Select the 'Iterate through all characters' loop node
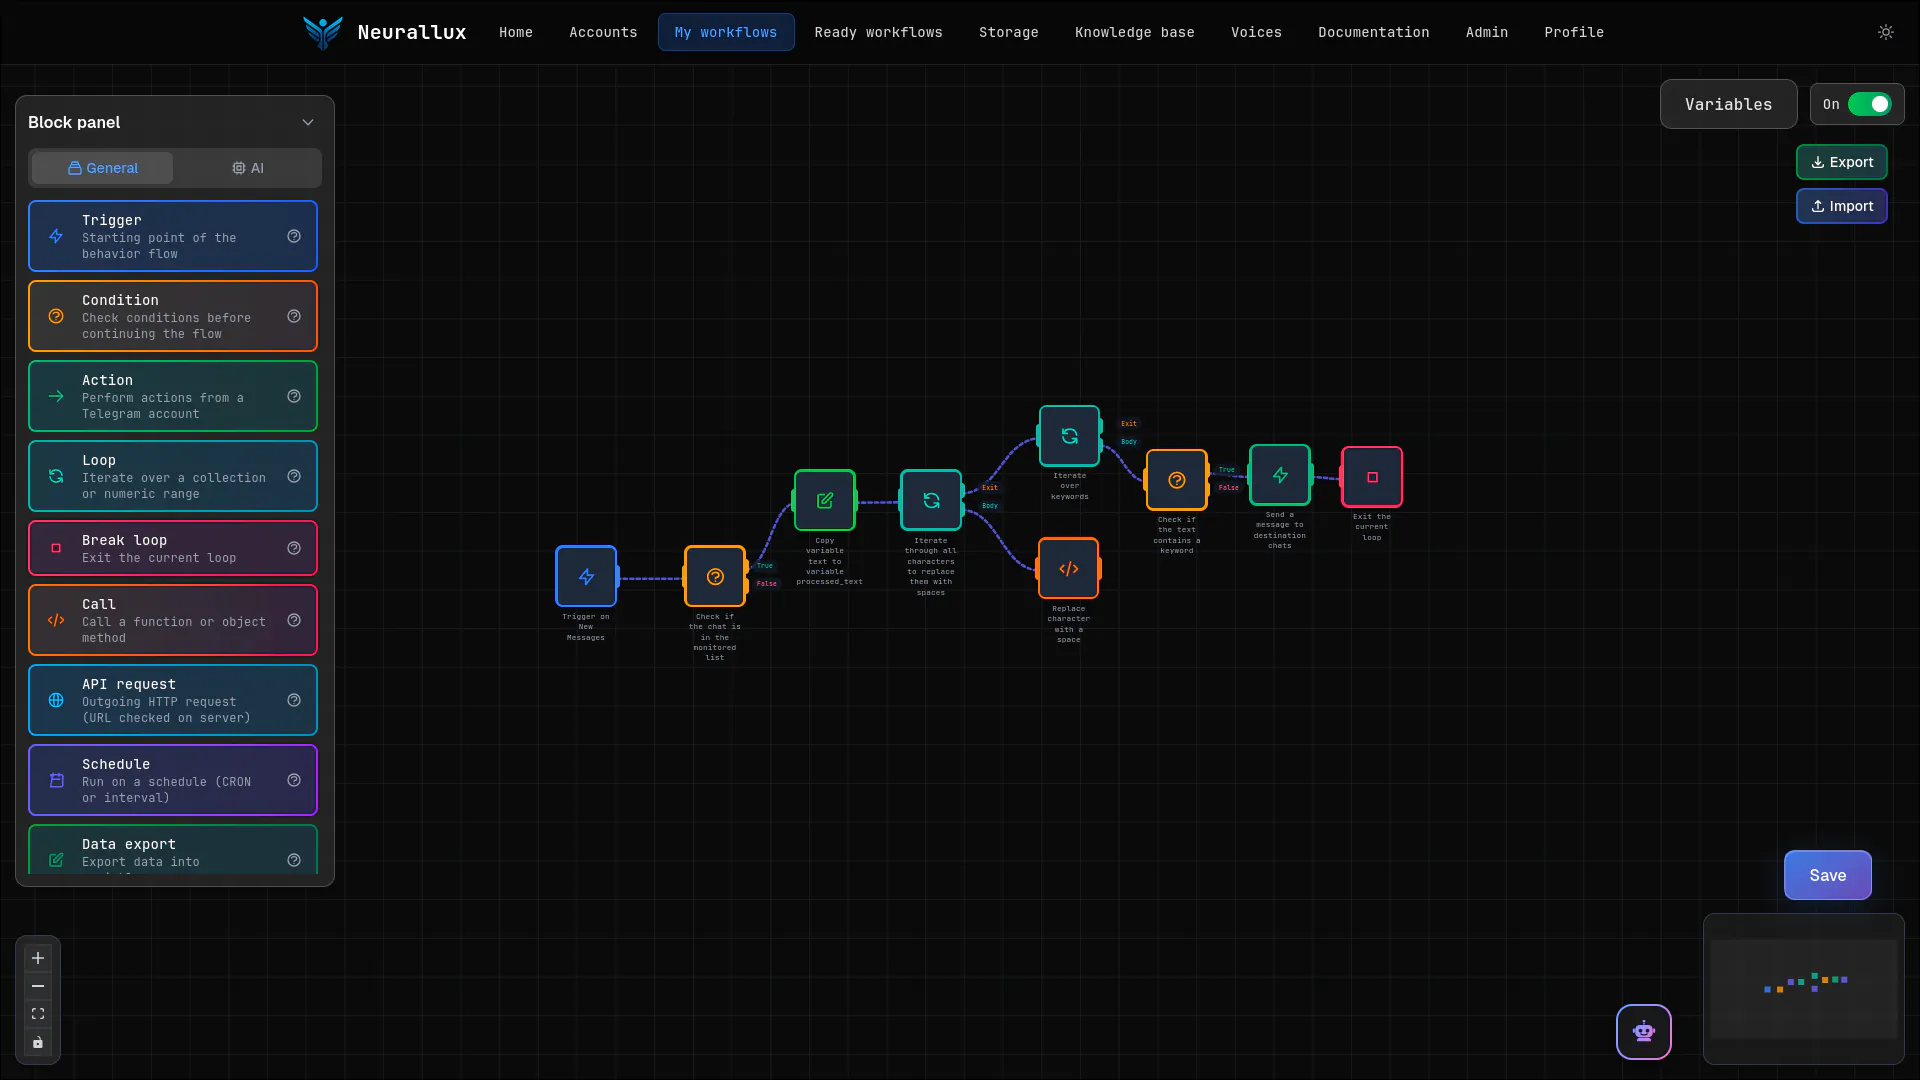The image size is (1920, 1080). 931,500
